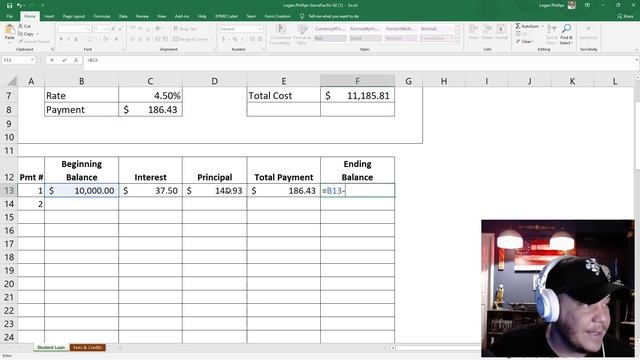Open Ribbon Display Options icon

click(587, 5)
